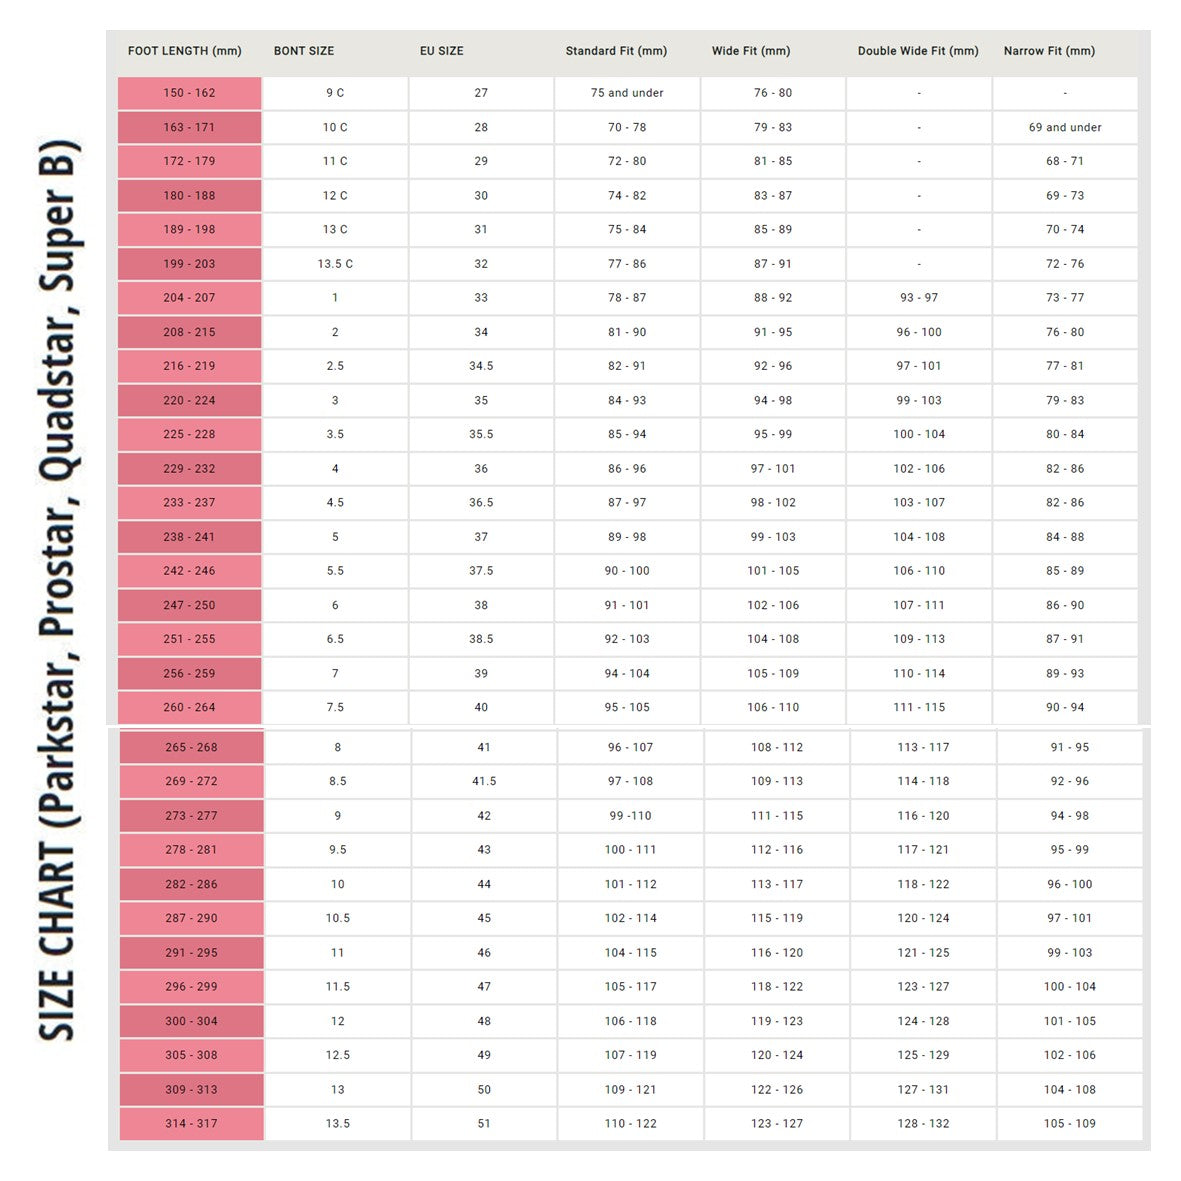
Task: Select the EU size 34.5 cell
Action: coord(481,366)
